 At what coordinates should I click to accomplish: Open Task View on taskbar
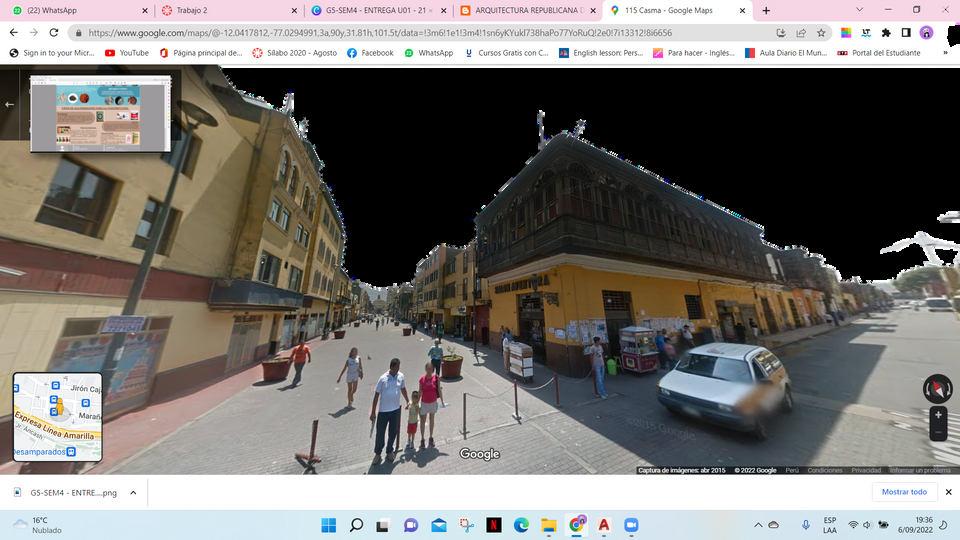click(x=383, y=525)
